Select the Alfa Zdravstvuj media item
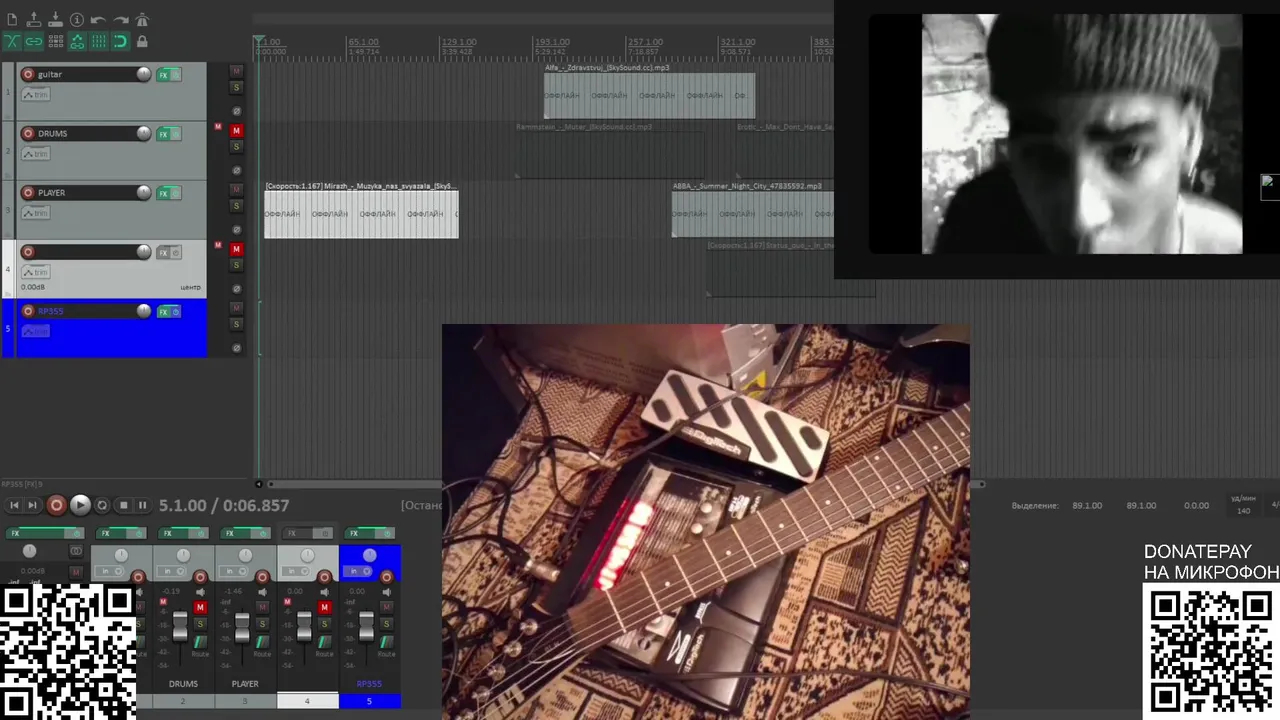 point(649,96)
